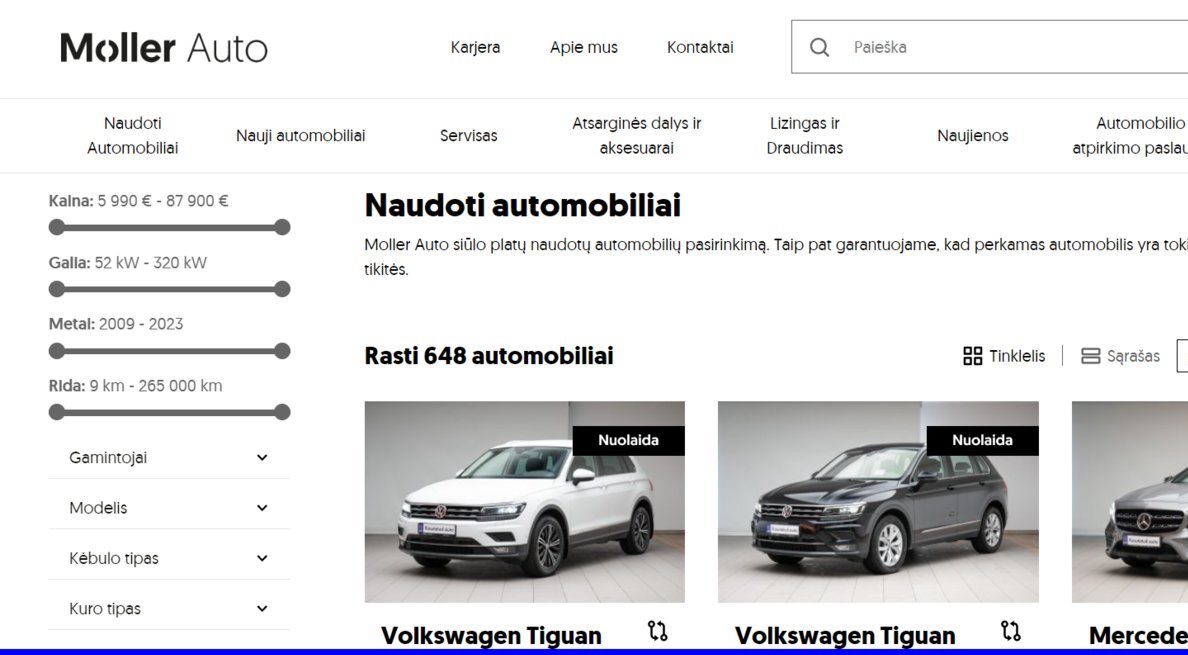
Task: Go to the Karjera page
Action: coord(475,47)
